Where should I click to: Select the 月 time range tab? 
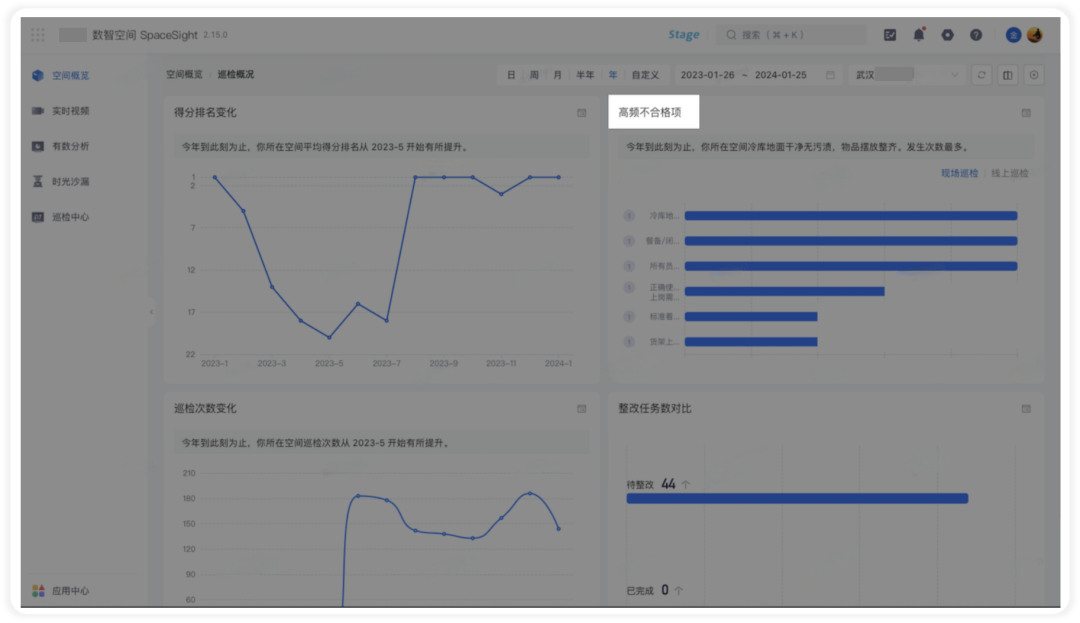(x=557, y=75)
